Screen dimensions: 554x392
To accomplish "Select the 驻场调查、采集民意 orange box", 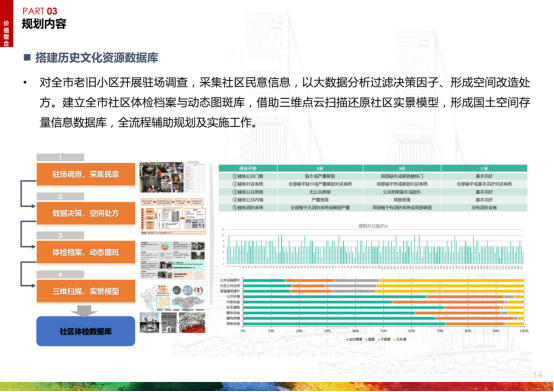I will tap(86, 174).
